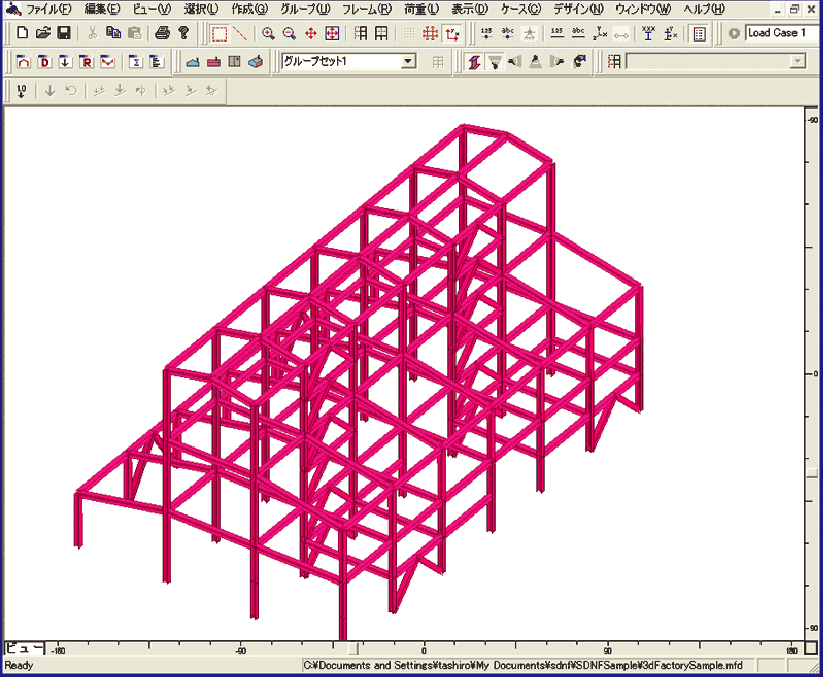Screen dimensions: 823x677
Task: Click the XXX section name label icon
Action: (x=649, y=34)
